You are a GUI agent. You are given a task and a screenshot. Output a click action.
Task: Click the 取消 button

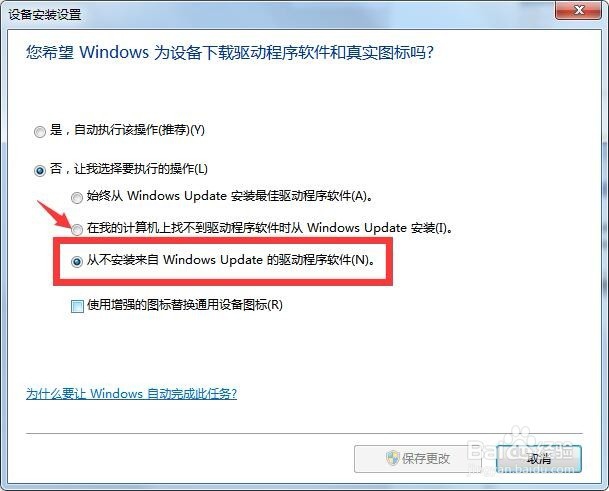[539, 459]
